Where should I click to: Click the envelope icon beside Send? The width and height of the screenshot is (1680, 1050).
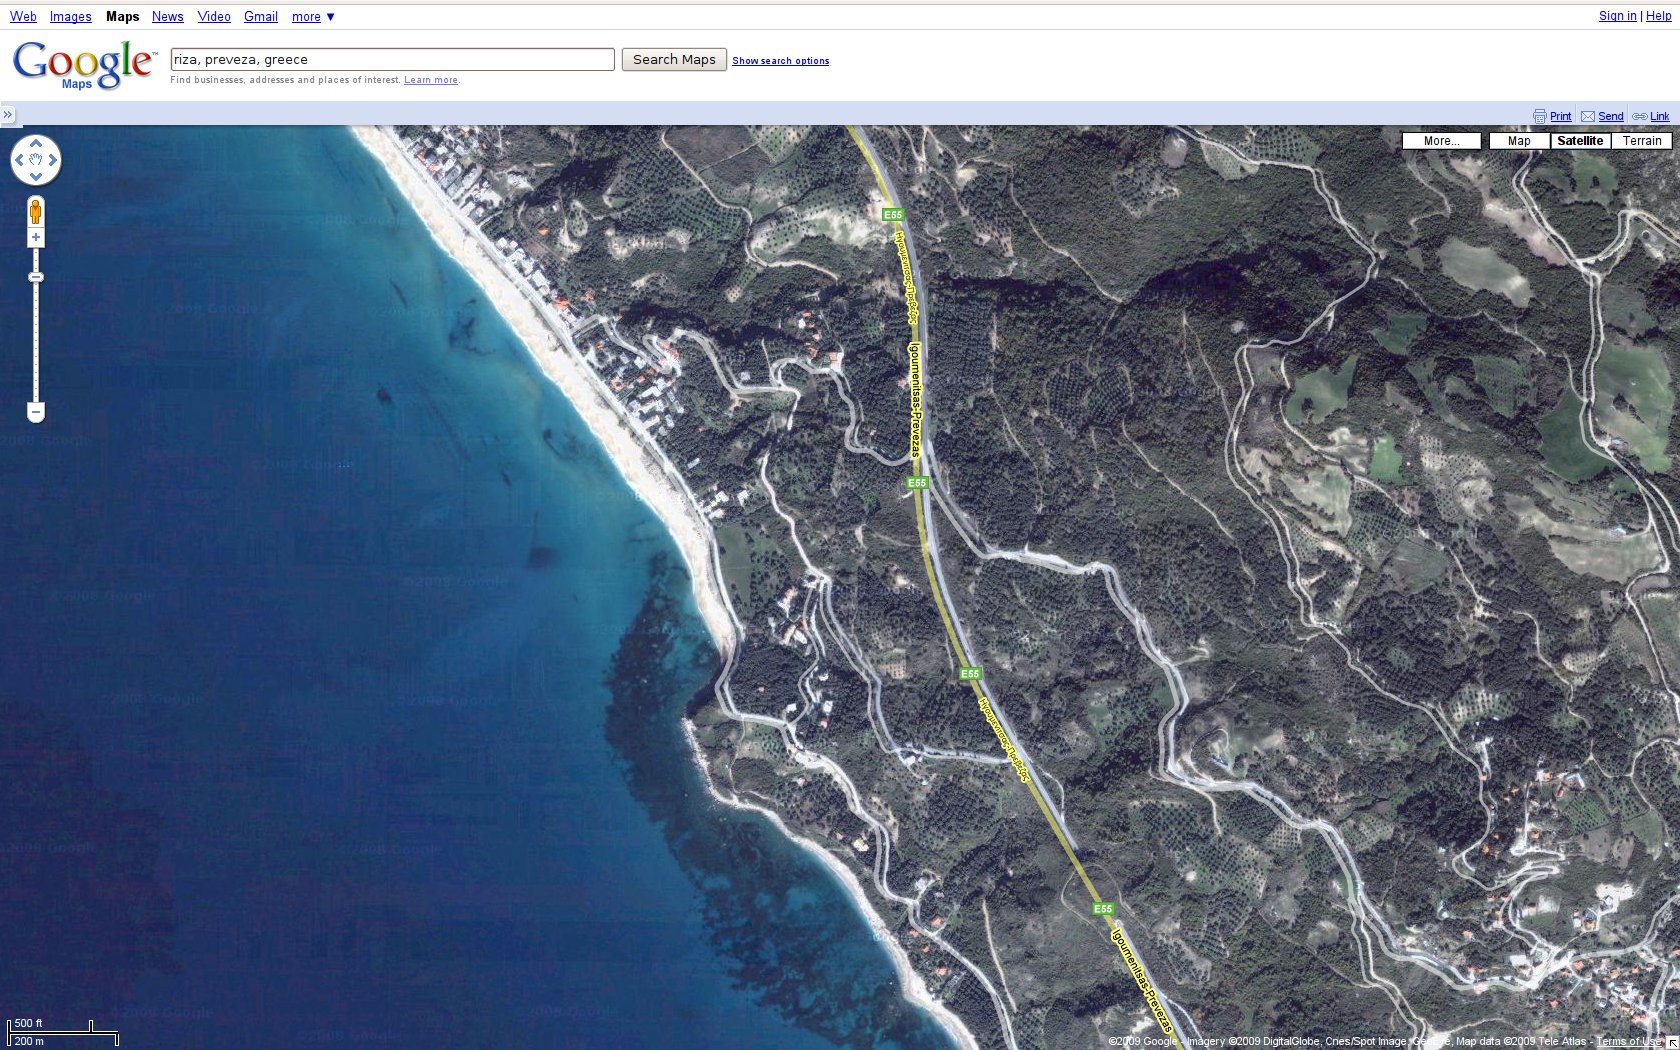tap(1588, 117)
